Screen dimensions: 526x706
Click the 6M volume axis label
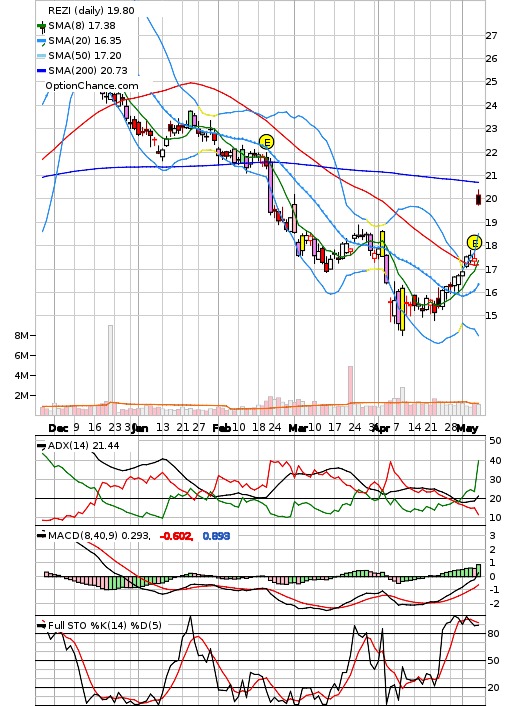[22, 355]
